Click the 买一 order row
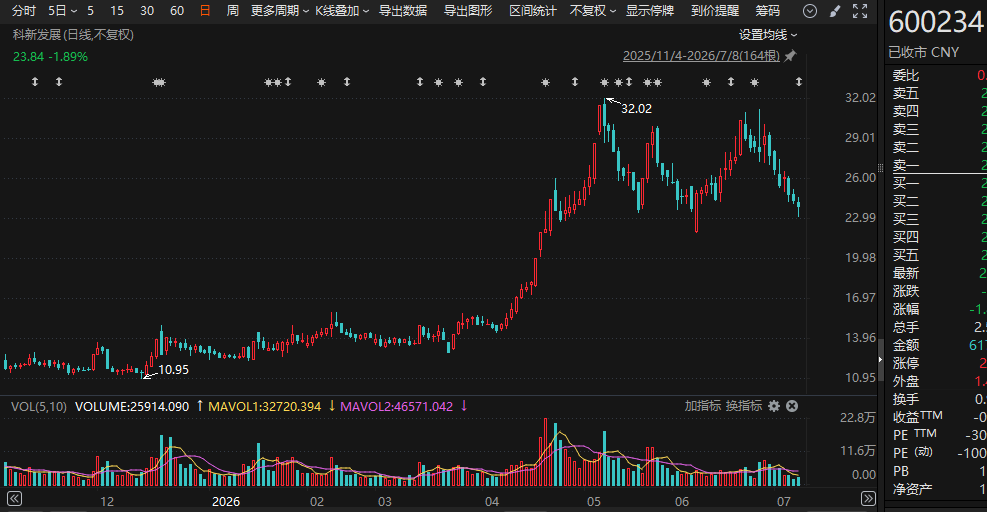This screenshot has height=512, width=987. pyautogui.click(x=937, y=183)
